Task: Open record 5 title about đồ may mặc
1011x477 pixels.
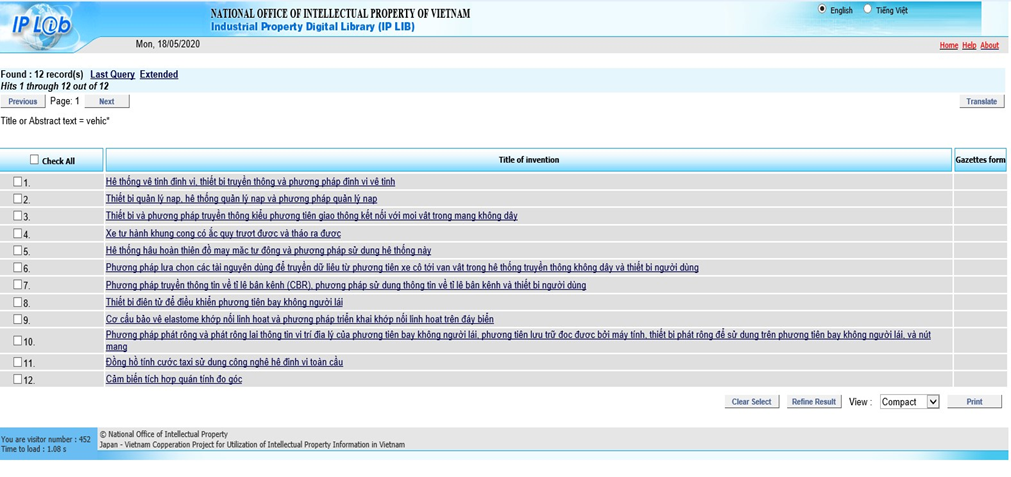Action: tap(268, 250)
